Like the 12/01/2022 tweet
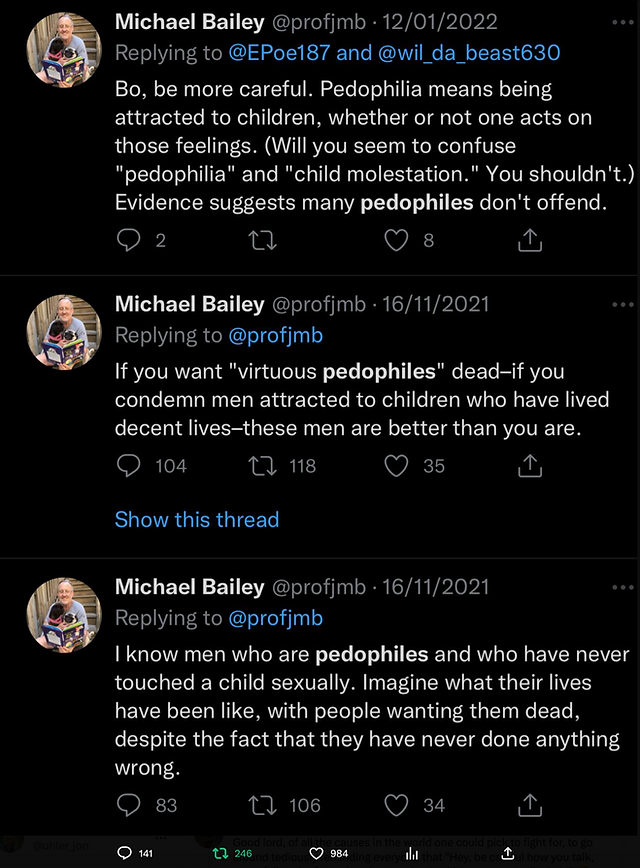The width and height of the screenshot is (640, 868). 396,240
